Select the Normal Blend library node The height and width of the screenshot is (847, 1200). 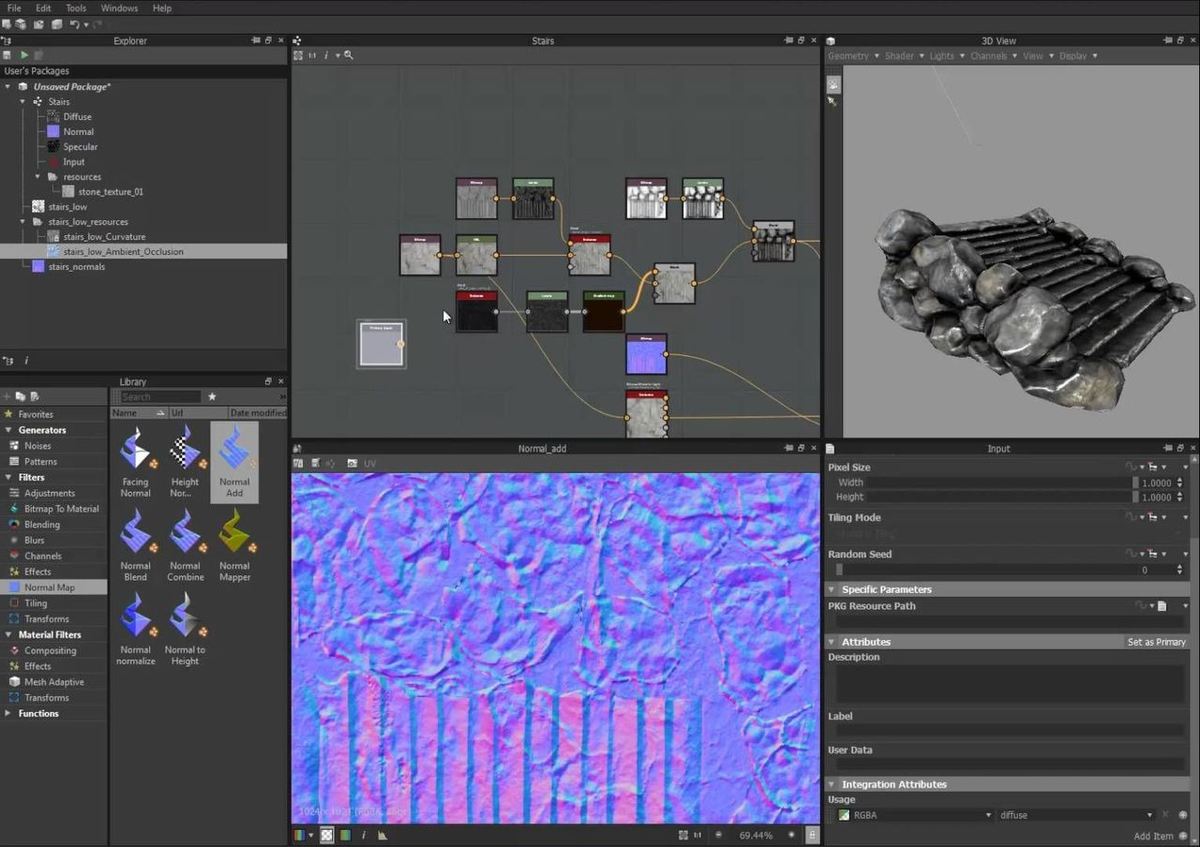click(135, 545)
